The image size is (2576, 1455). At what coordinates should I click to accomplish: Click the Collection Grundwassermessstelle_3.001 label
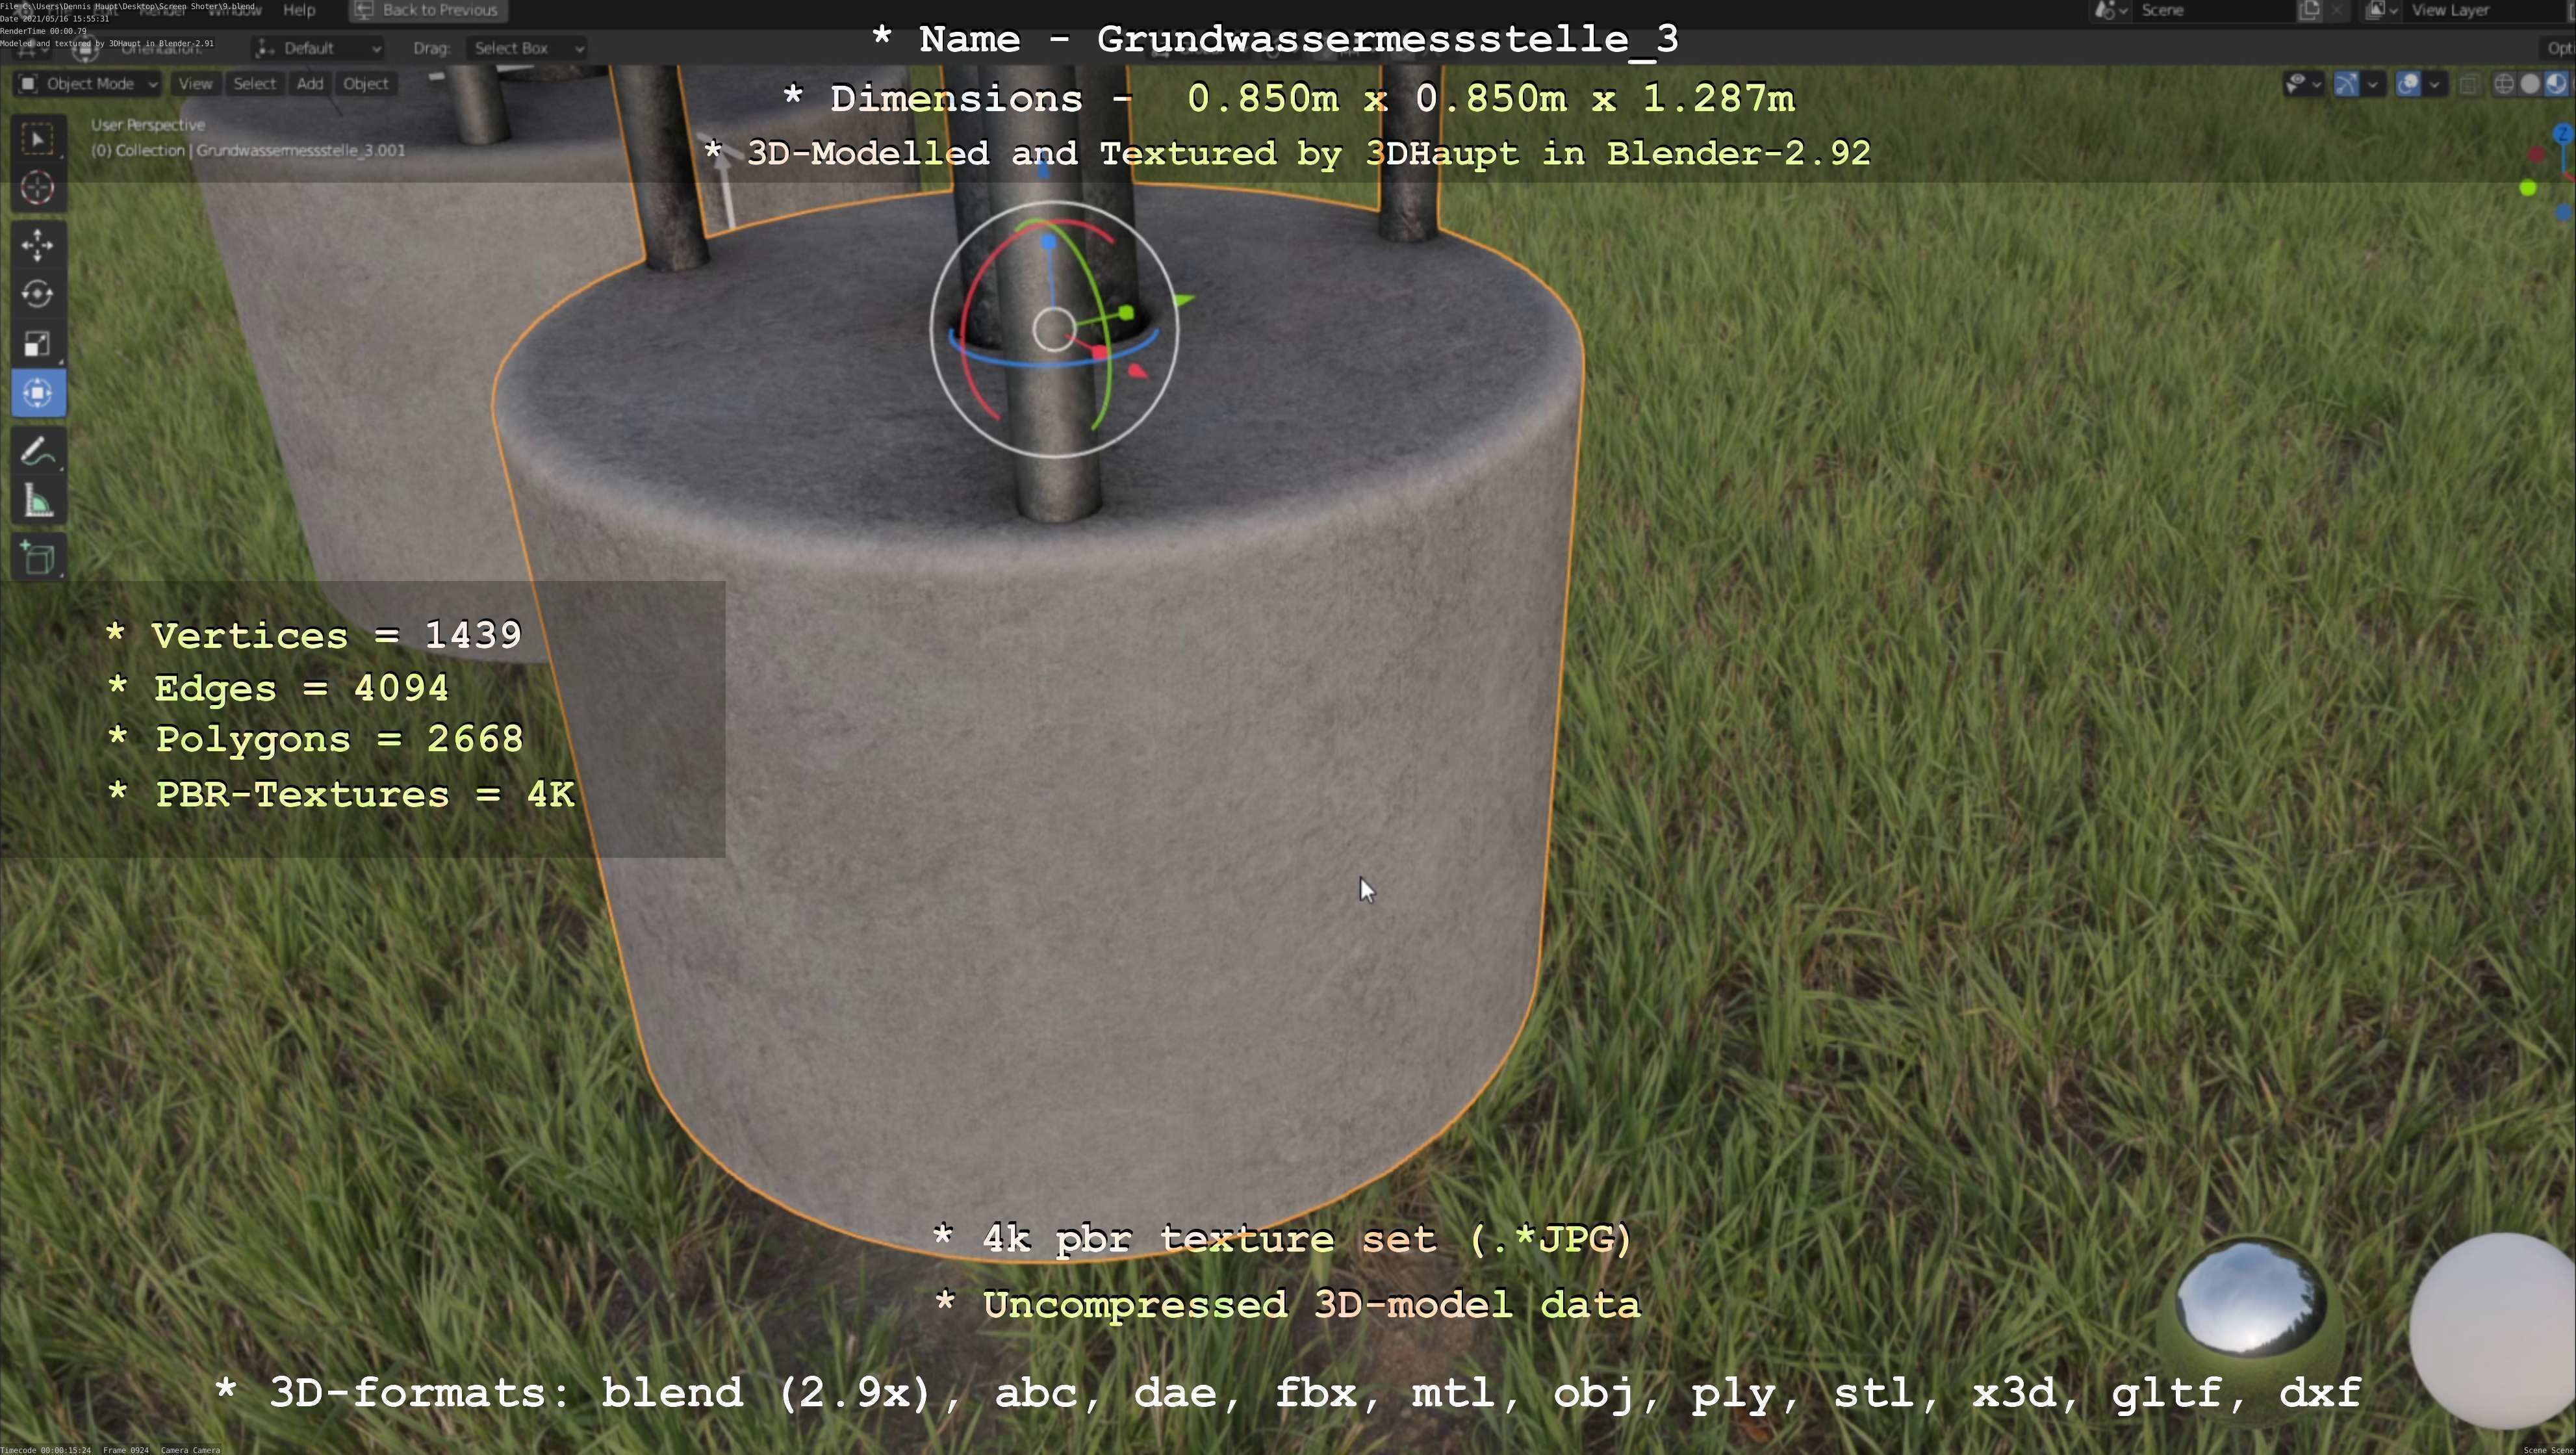pyautogui.click(x=248, y=150)
